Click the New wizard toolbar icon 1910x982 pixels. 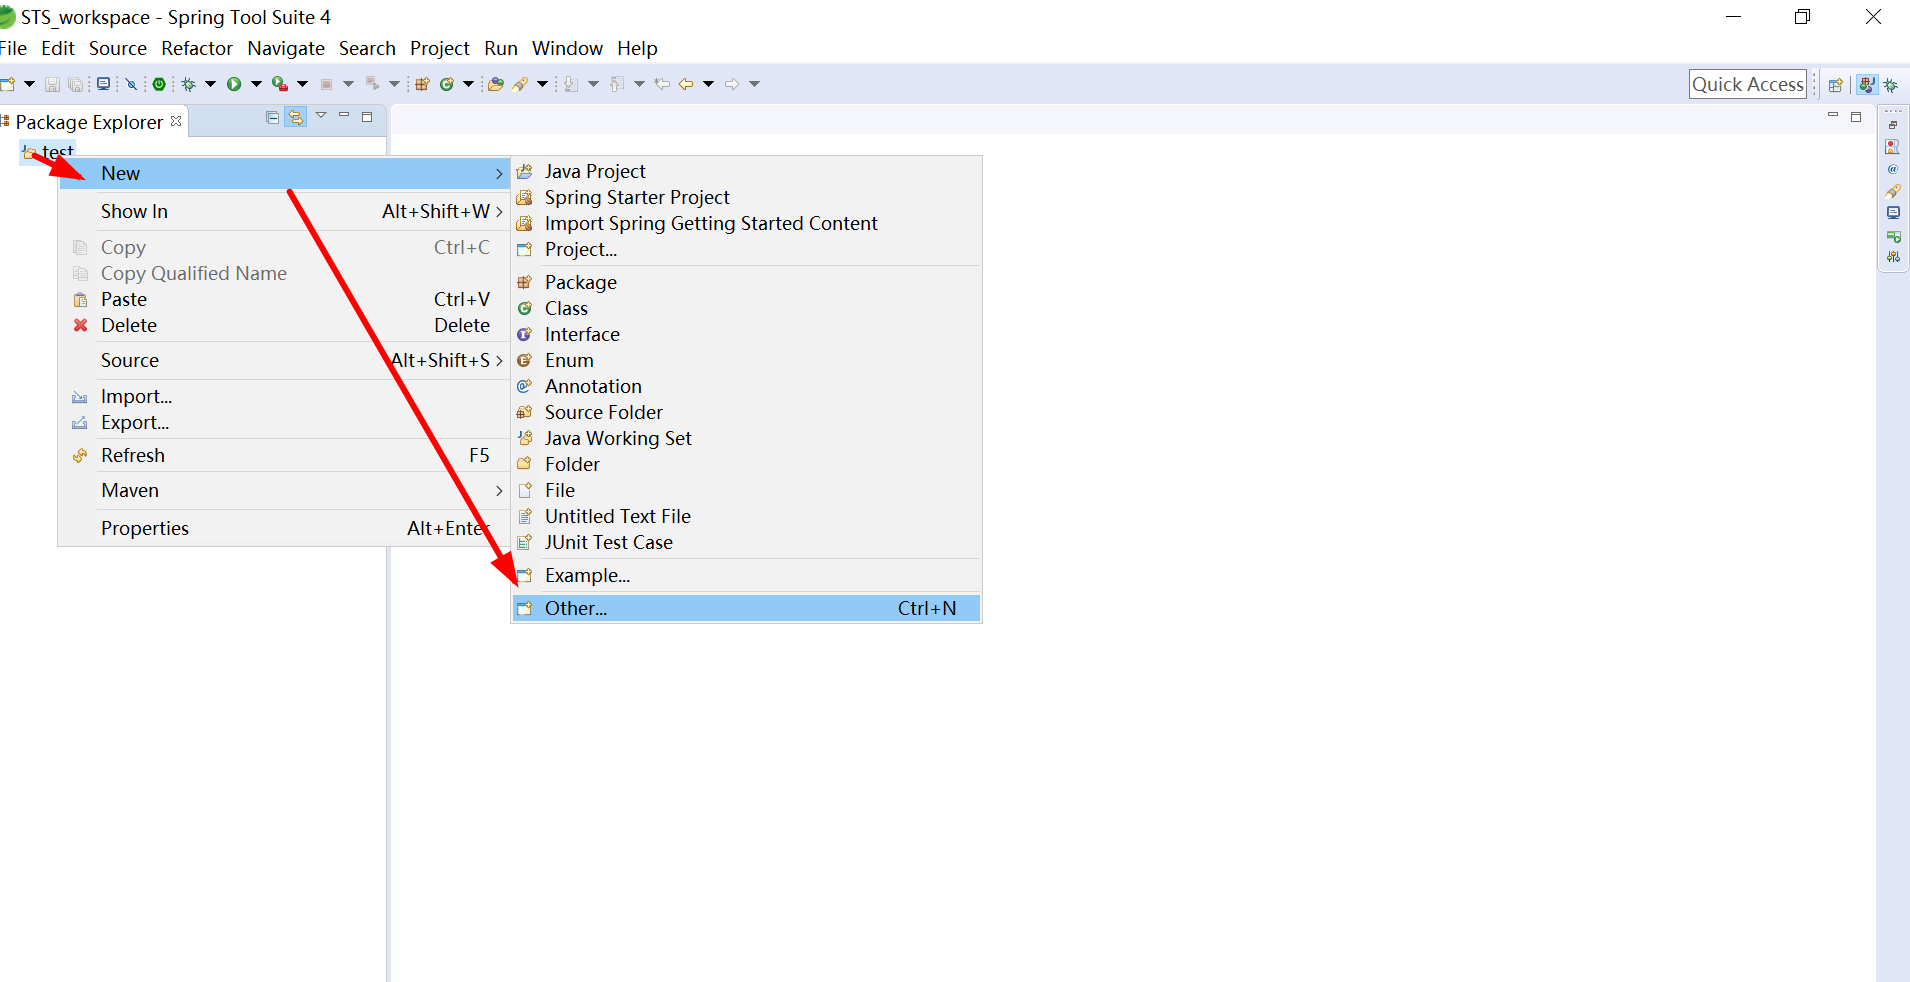tap(7, 84)
